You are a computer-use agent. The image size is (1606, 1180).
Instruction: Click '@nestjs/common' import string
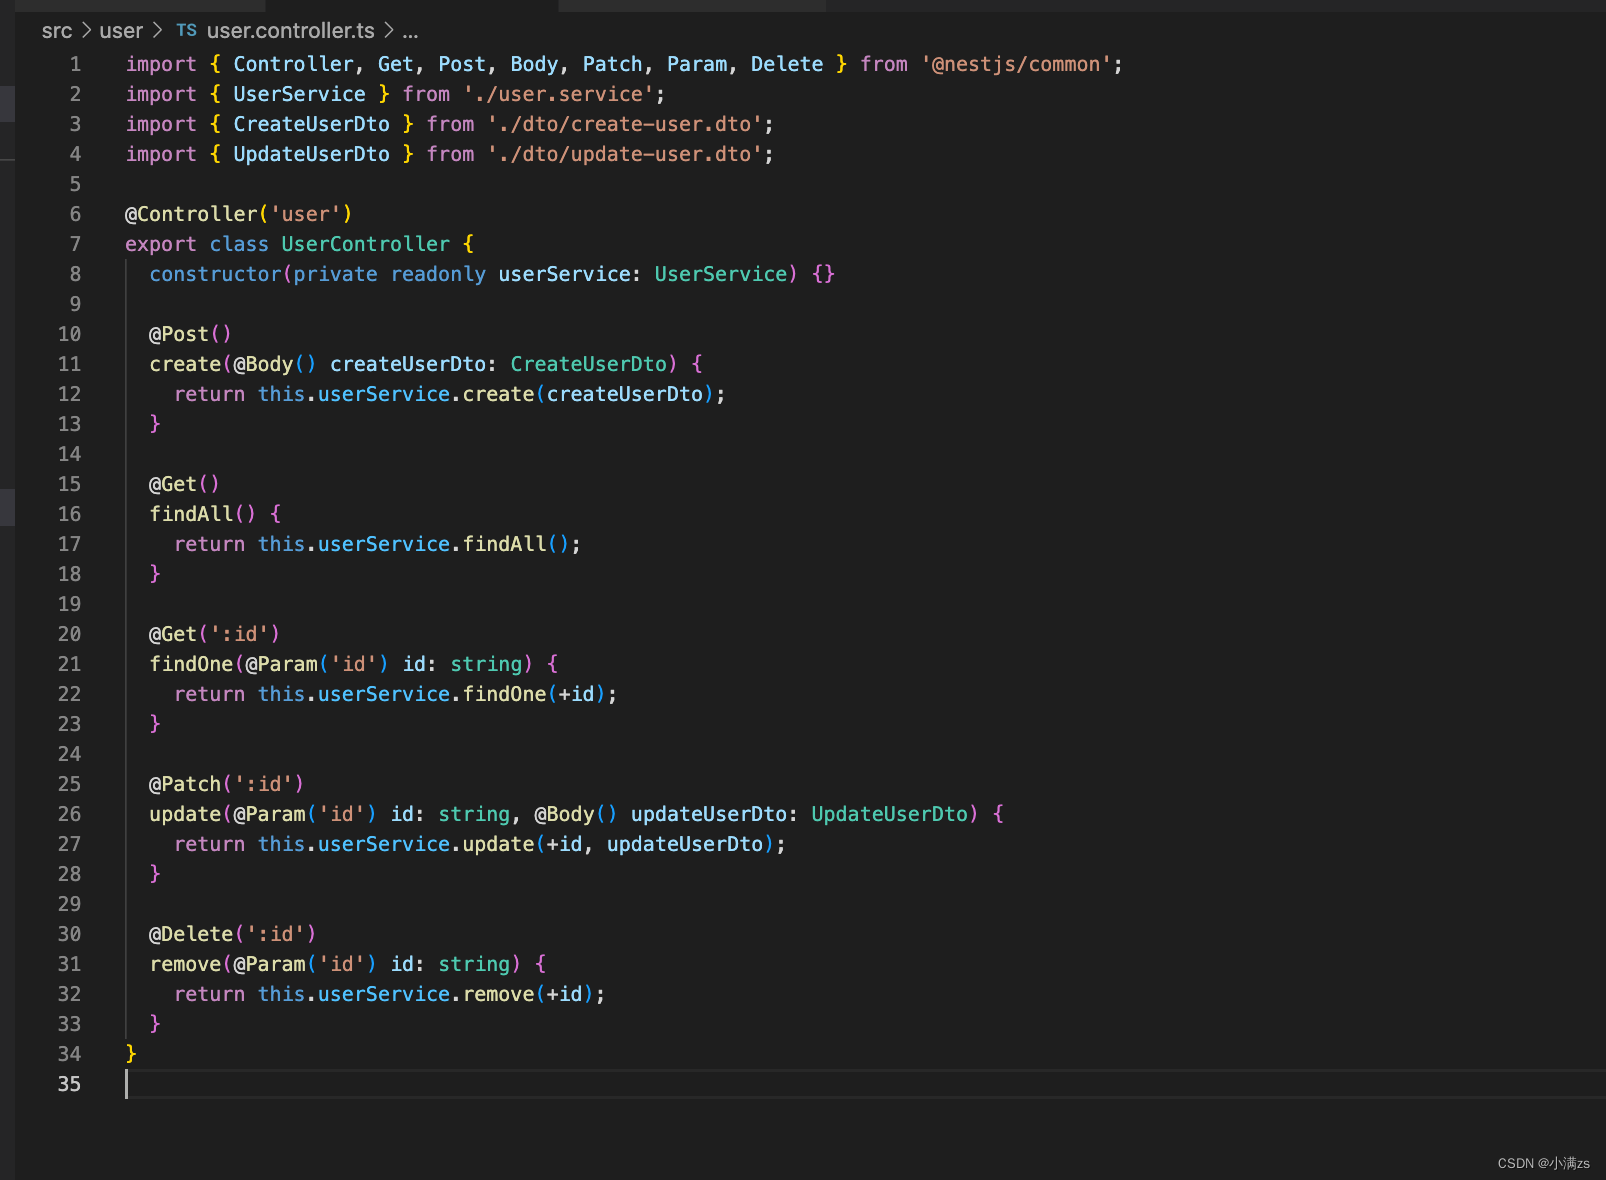point(1016,64)
